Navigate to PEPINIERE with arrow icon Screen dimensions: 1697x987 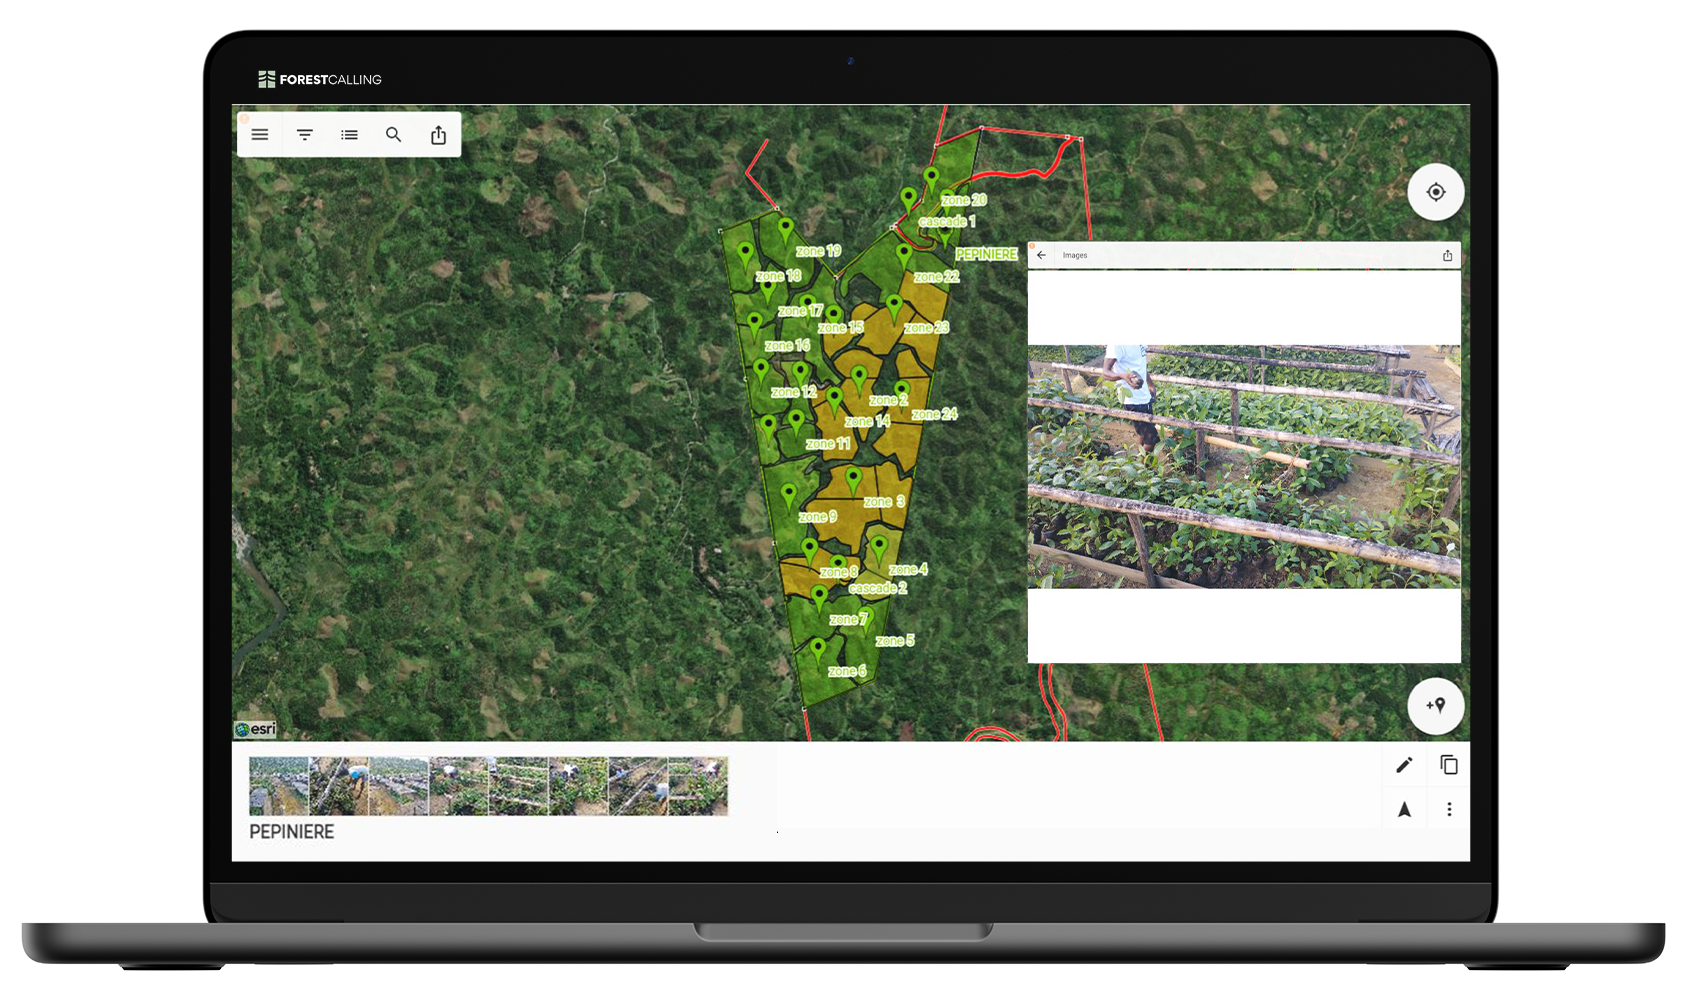click(x=1404, y=809)
